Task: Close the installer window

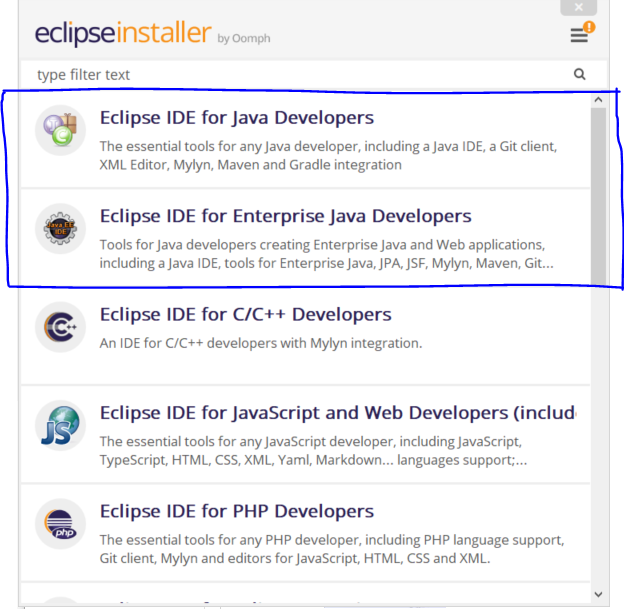Action: pyautogui.click(x=579, y=7)
